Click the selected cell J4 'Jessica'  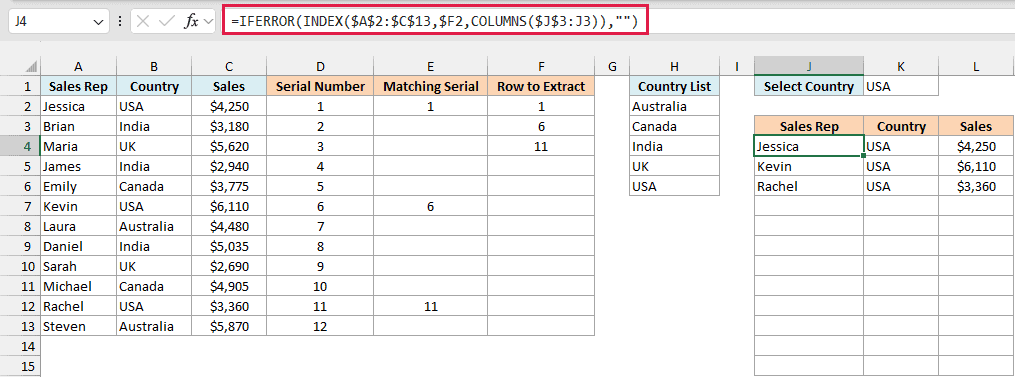809,146
